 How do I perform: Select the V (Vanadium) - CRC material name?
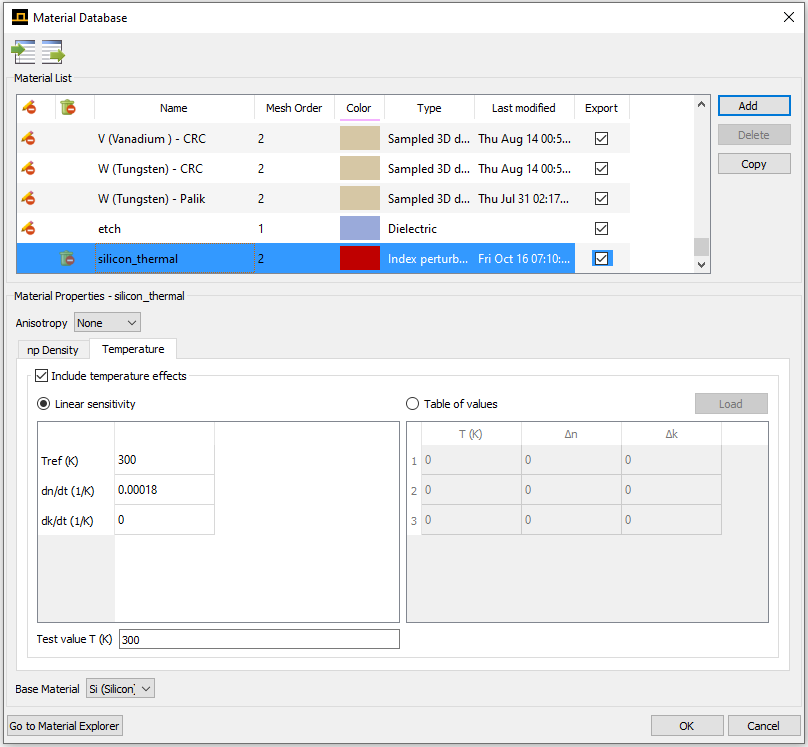[152, 139]
